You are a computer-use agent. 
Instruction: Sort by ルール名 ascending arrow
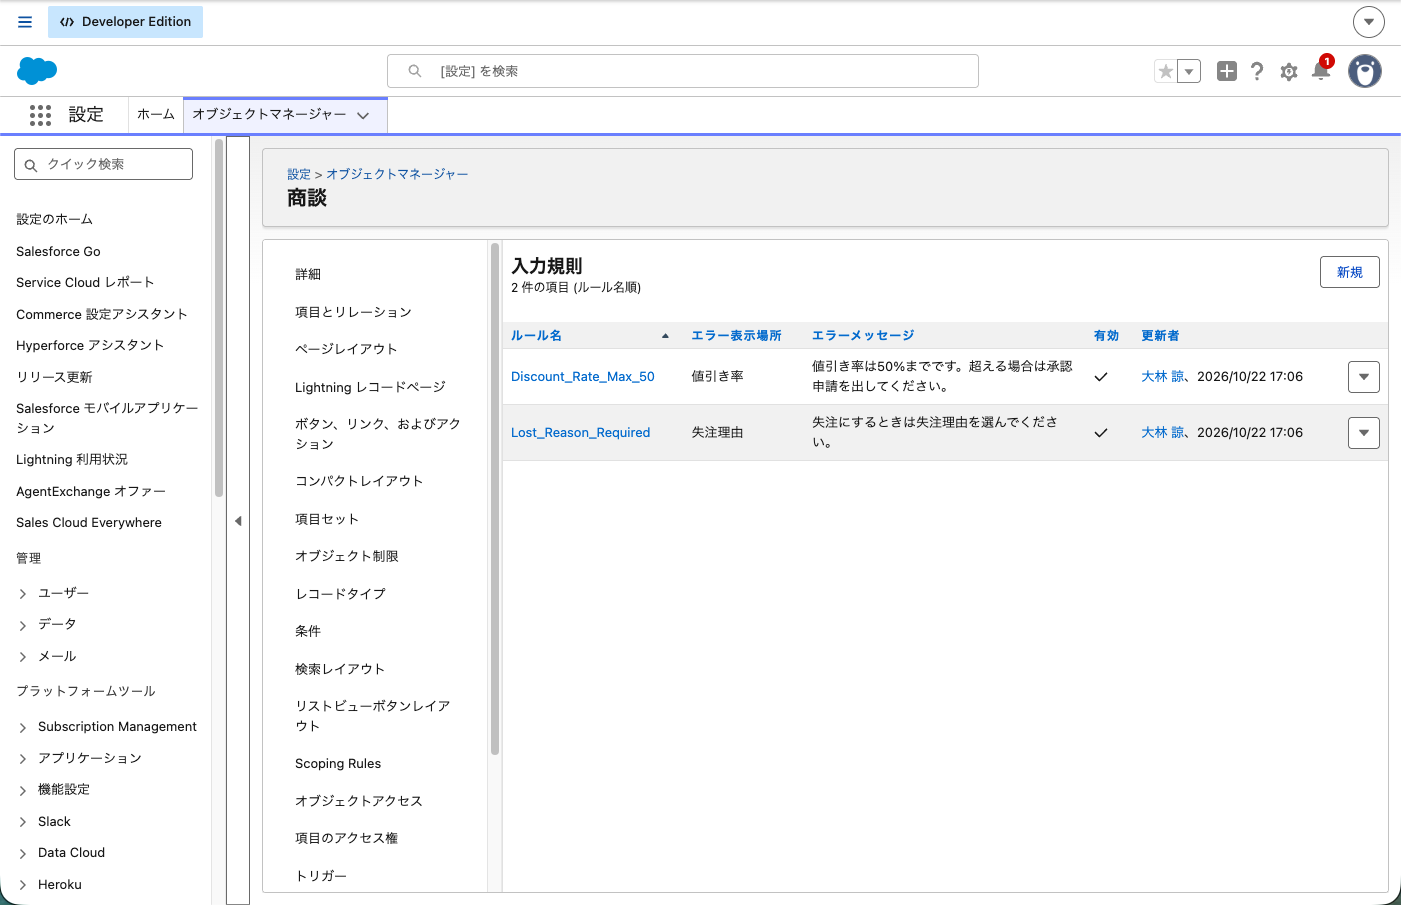(665, 336)
